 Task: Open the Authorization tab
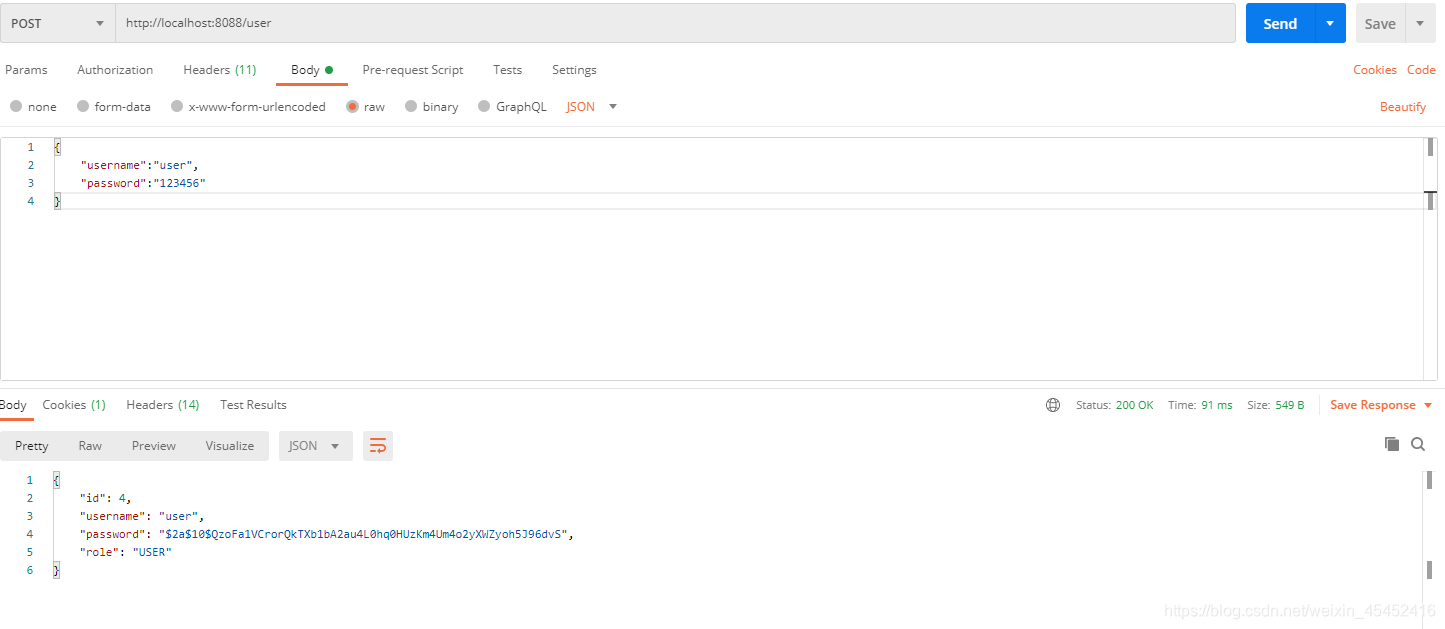pos(115,70)
